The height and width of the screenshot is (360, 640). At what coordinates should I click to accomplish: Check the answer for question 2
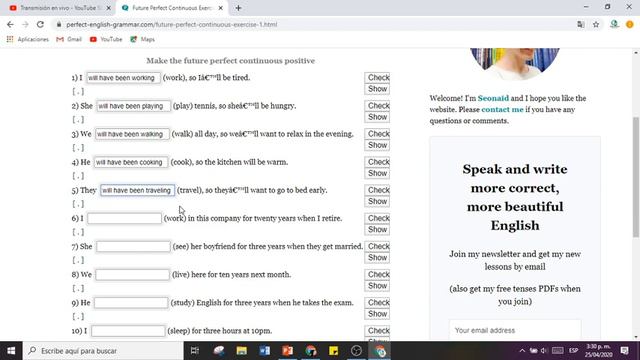point(377,106)
